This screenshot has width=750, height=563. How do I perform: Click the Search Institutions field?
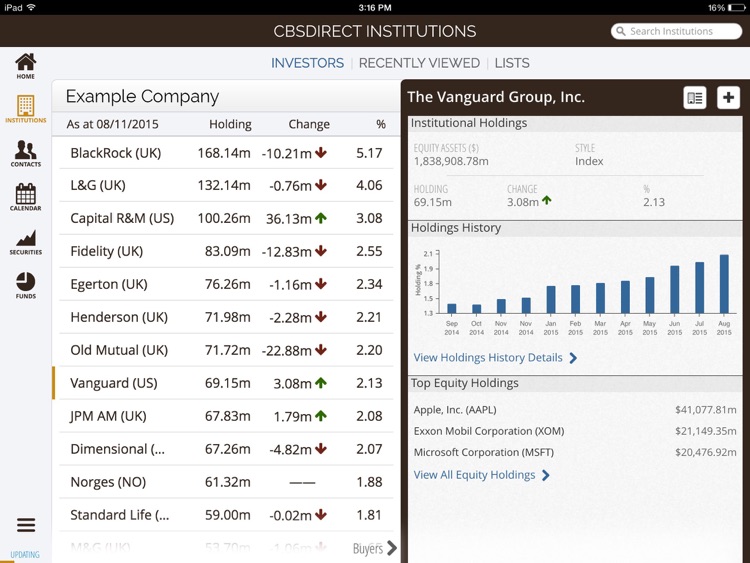click(676, 31)
